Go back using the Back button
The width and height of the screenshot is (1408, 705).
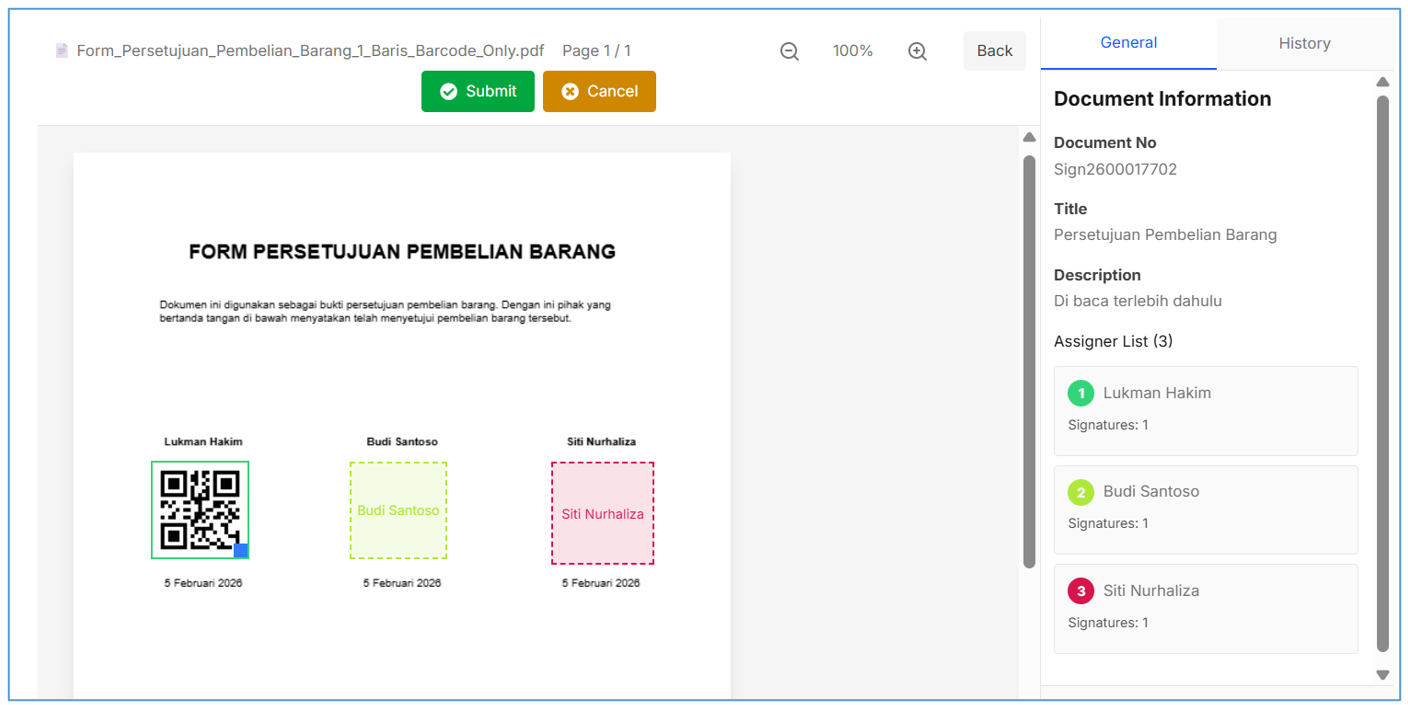coord(994,51)
